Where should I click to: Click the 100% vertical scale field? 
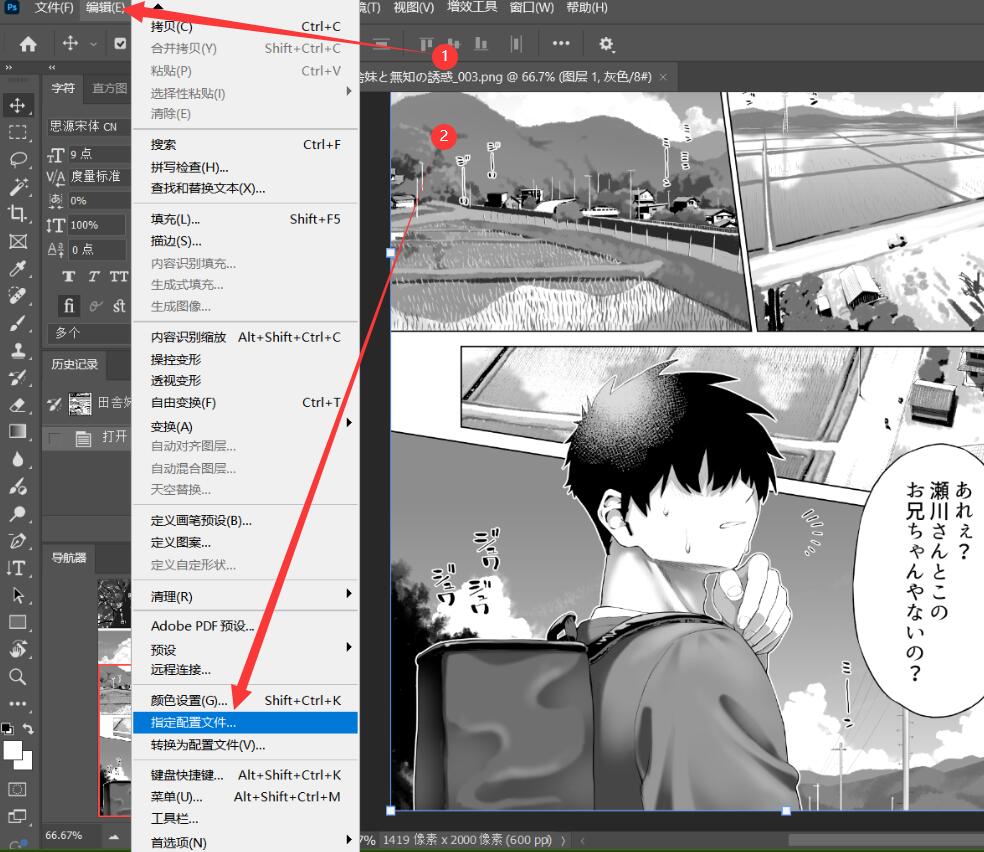click(96, 225)
